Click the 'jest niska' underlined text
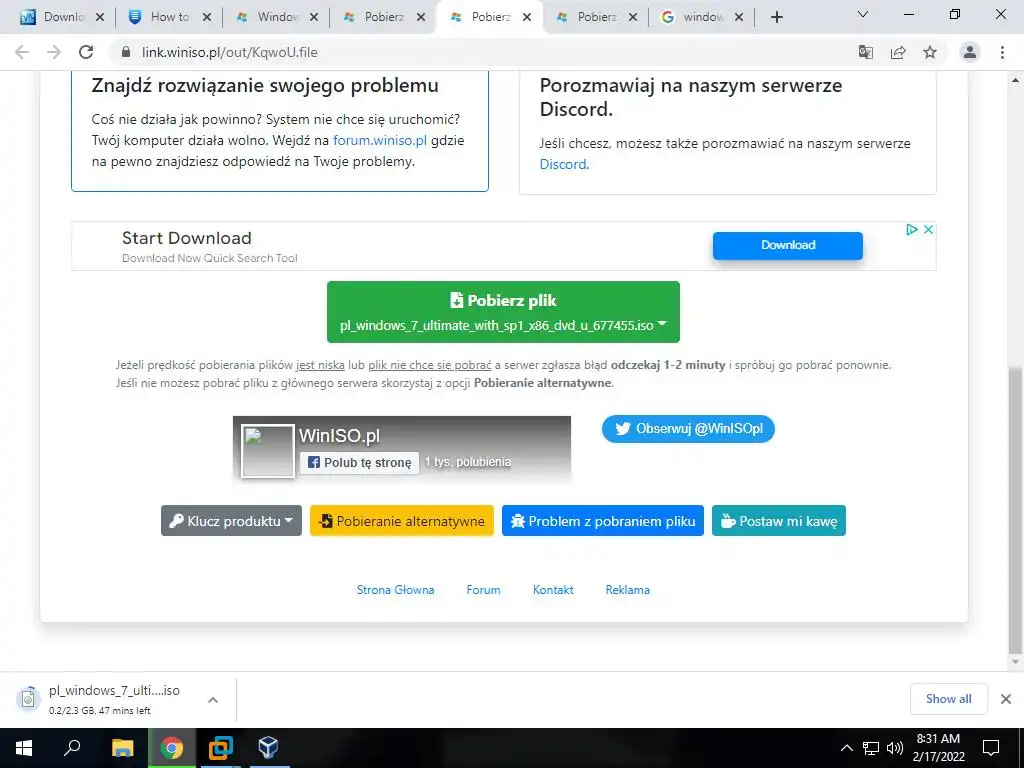1024x768 pixels. [x=320, y=365]
